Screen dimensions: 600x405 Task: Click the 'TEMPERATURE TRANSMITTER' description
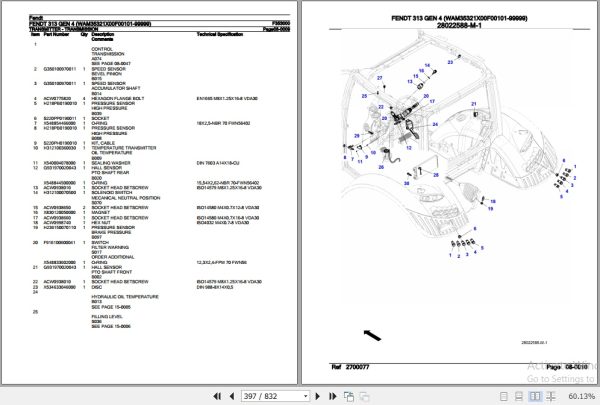[x=124, y=148]
